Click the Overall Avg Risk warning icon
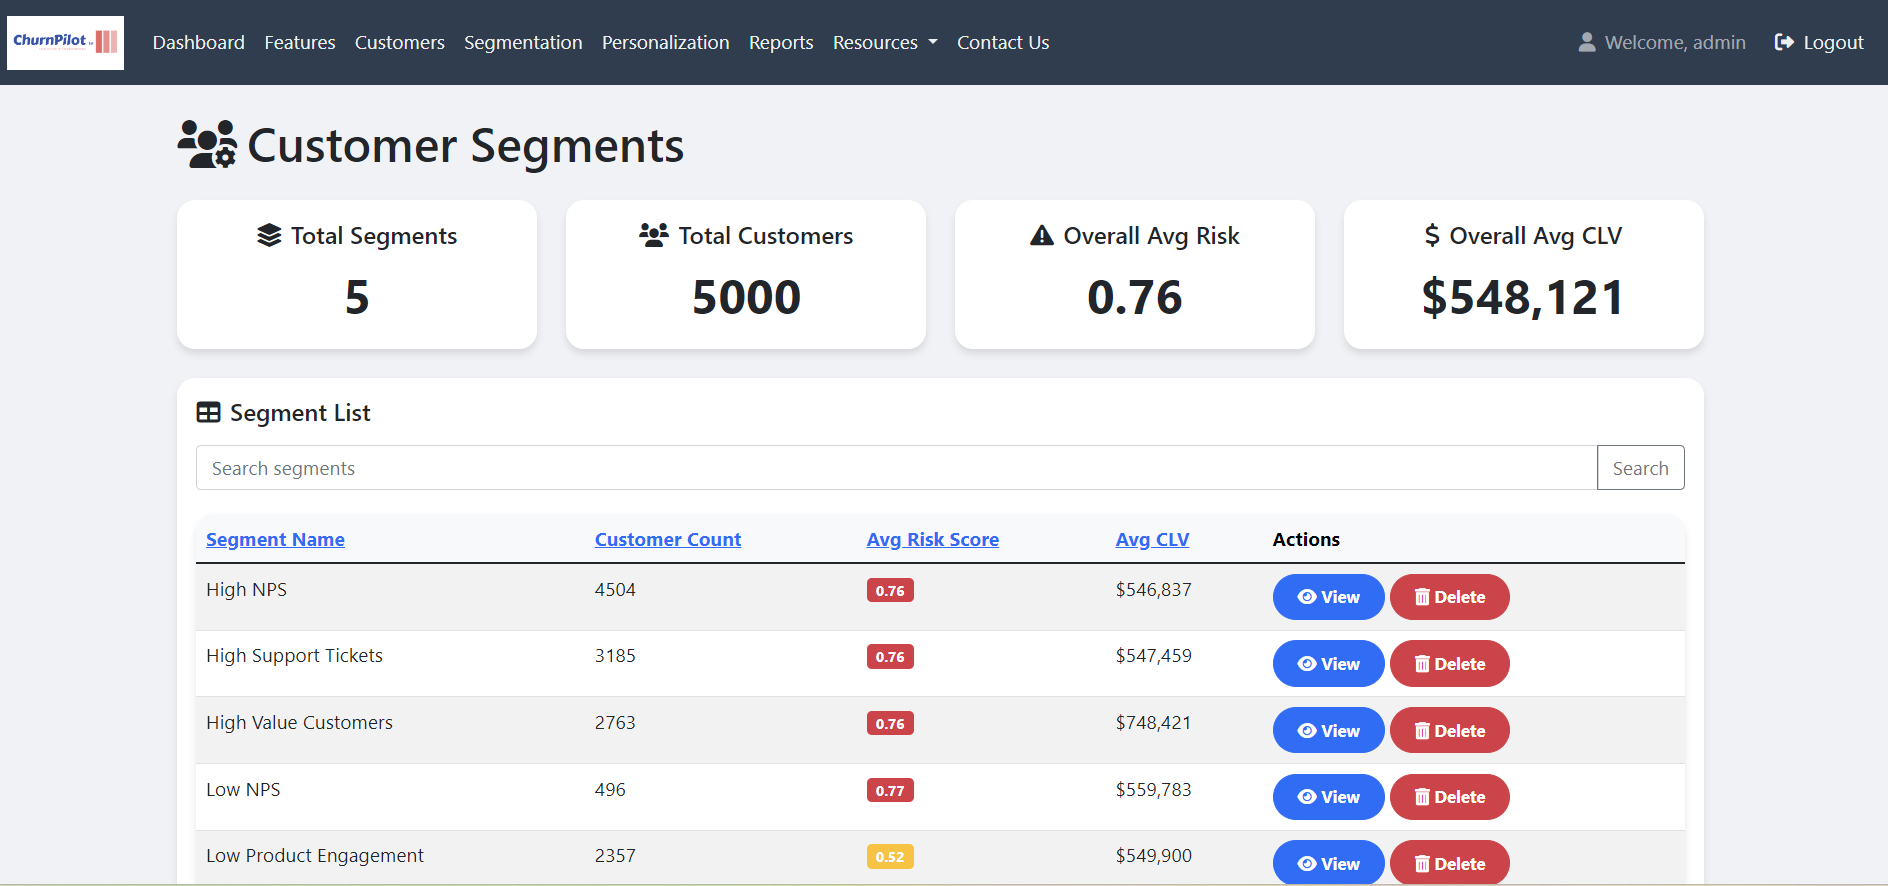Image resolution: width=1888 pixels, height=886 pixels. (1042, 235)
